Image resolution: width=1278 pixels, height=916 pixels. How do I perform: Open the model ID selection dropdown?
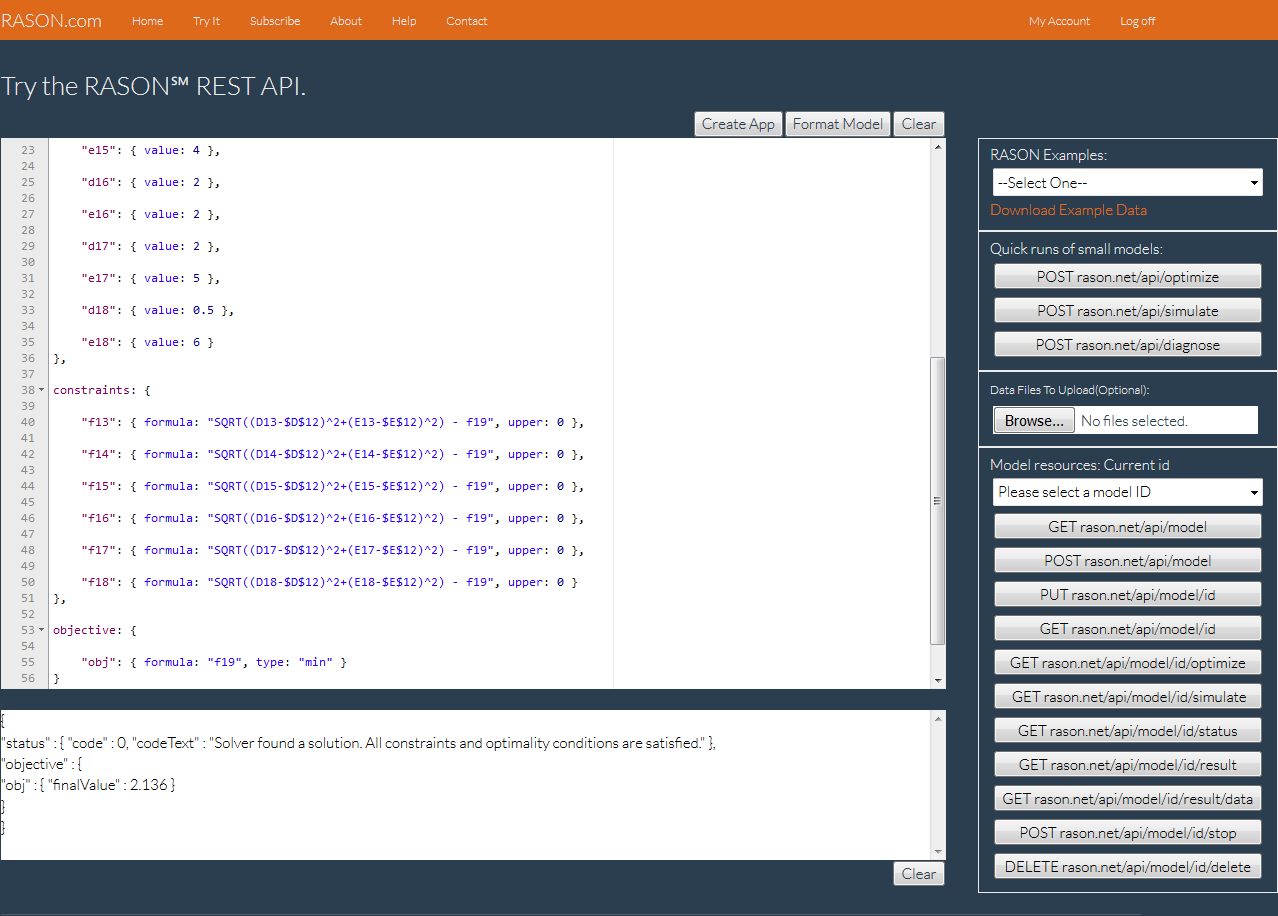click(x=1127, y=492)
